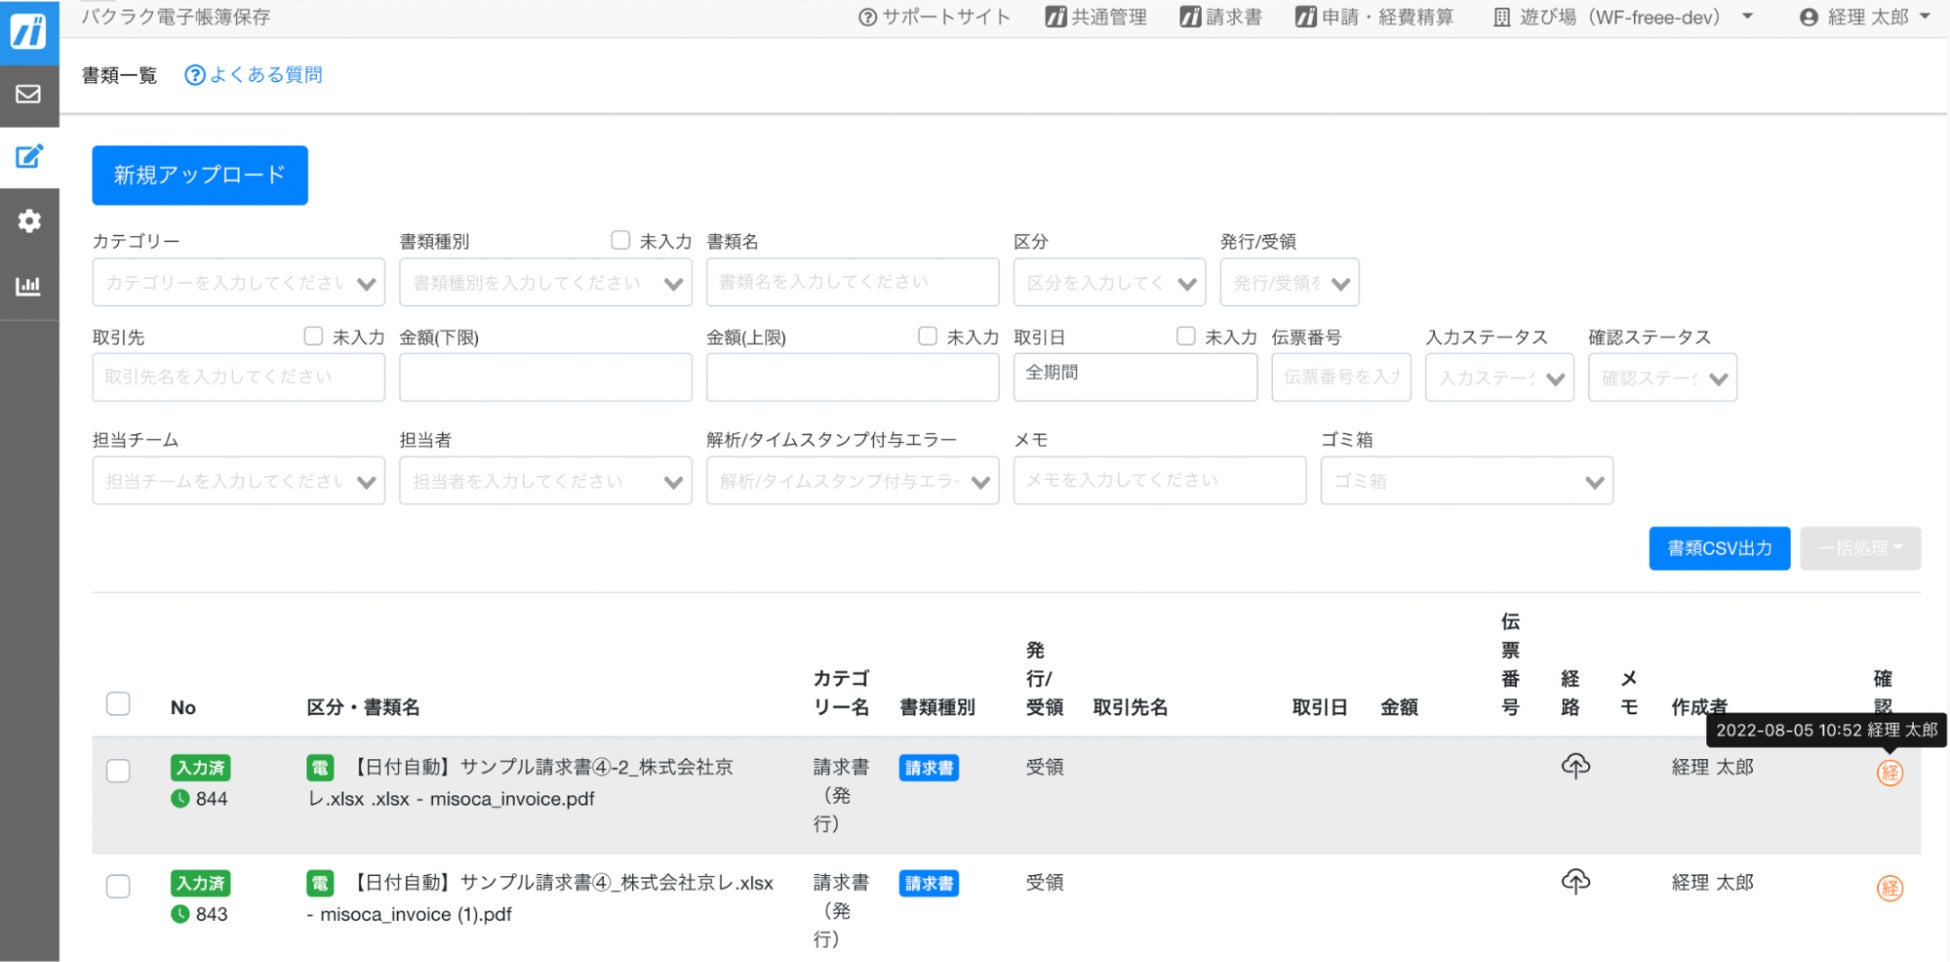Open document サンプル請求書④-2 in row 844
Viewport: 1950px width, 962px height.
520,783
